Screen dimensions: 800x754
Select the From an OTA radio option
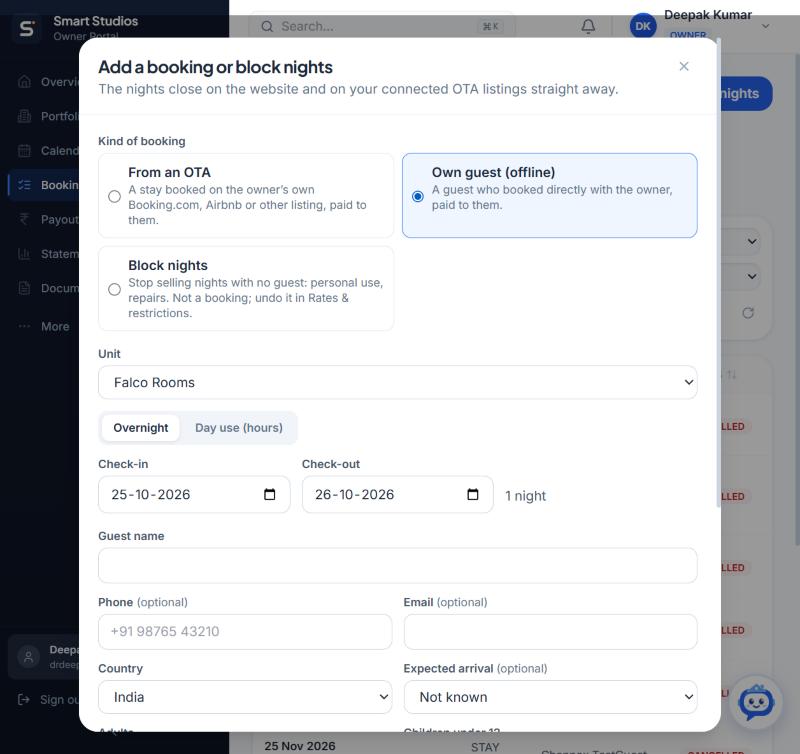[x=114, y=196]
